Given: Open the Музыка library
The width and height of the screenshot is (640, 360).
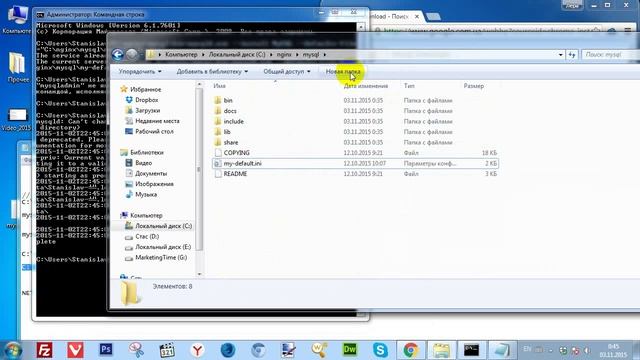Looking at the screenshot, I should 146,195.
